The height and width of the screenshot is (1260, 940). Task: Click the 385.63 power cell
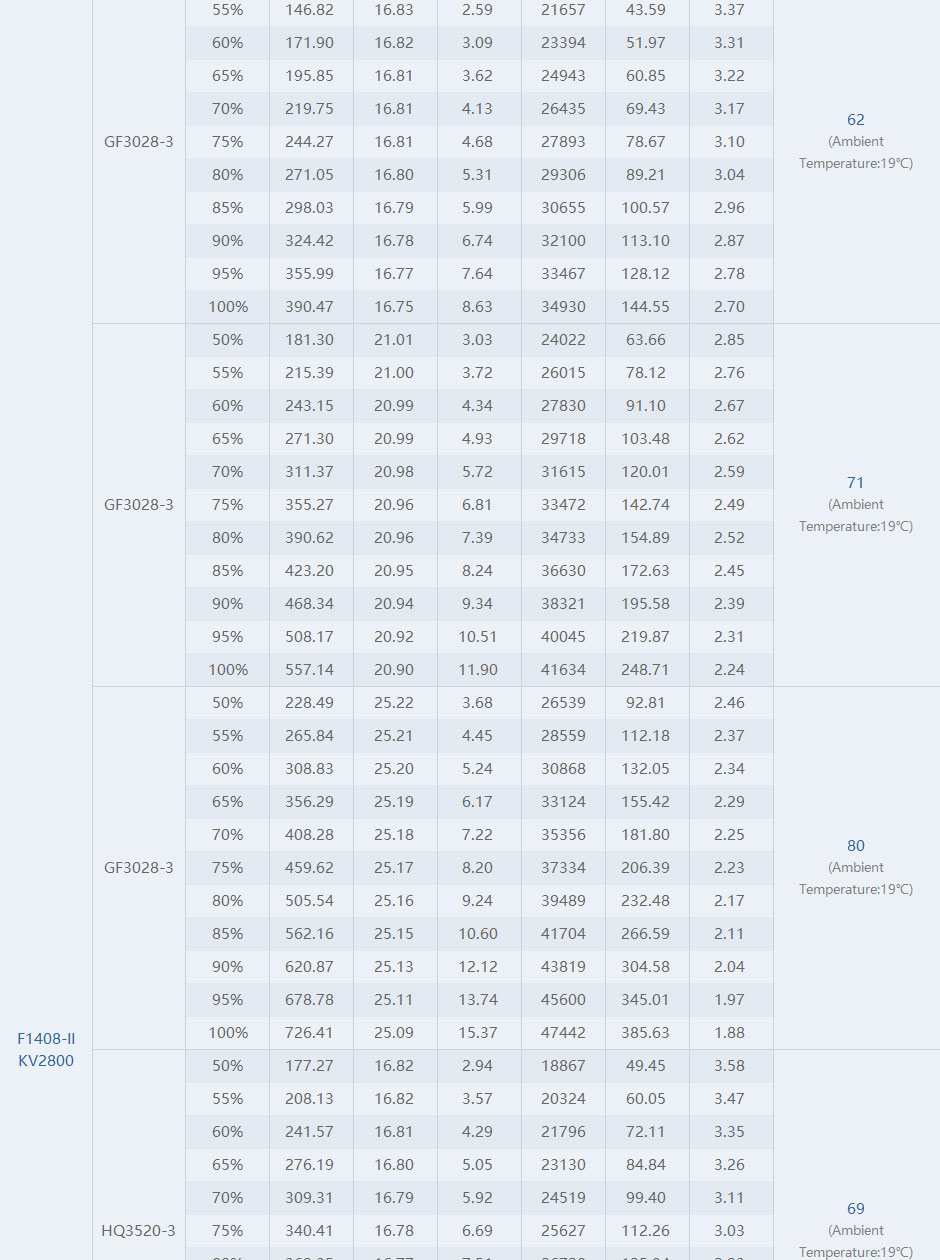(x=646, y=1033)
